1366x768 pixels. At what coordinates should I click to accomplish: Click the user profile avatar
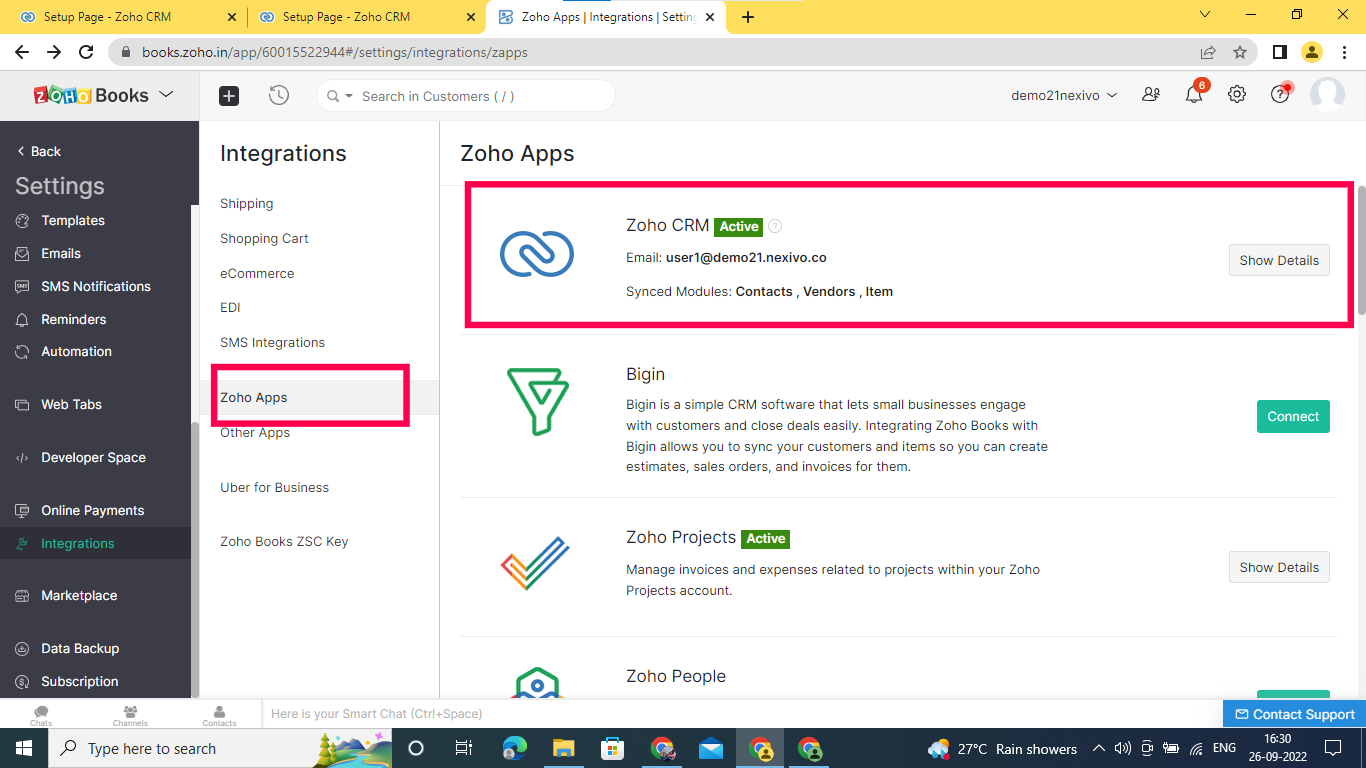click(1328, 95)
